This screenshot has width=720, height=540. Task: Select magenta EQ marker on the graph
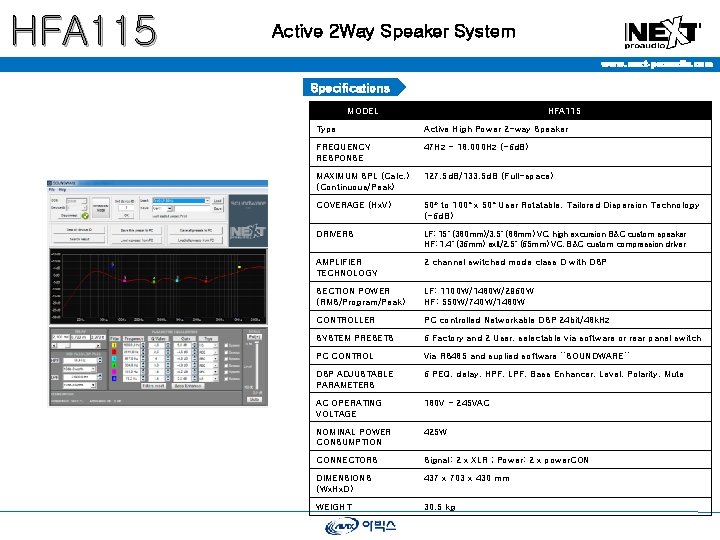(124, 279)
